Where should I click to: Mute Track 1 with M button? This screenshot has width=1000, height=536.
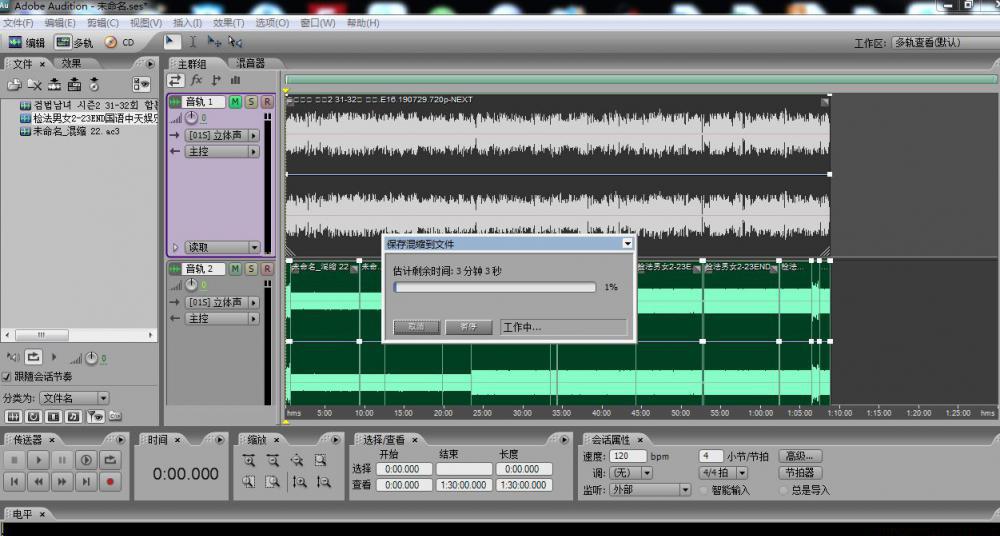pos(235,102)
